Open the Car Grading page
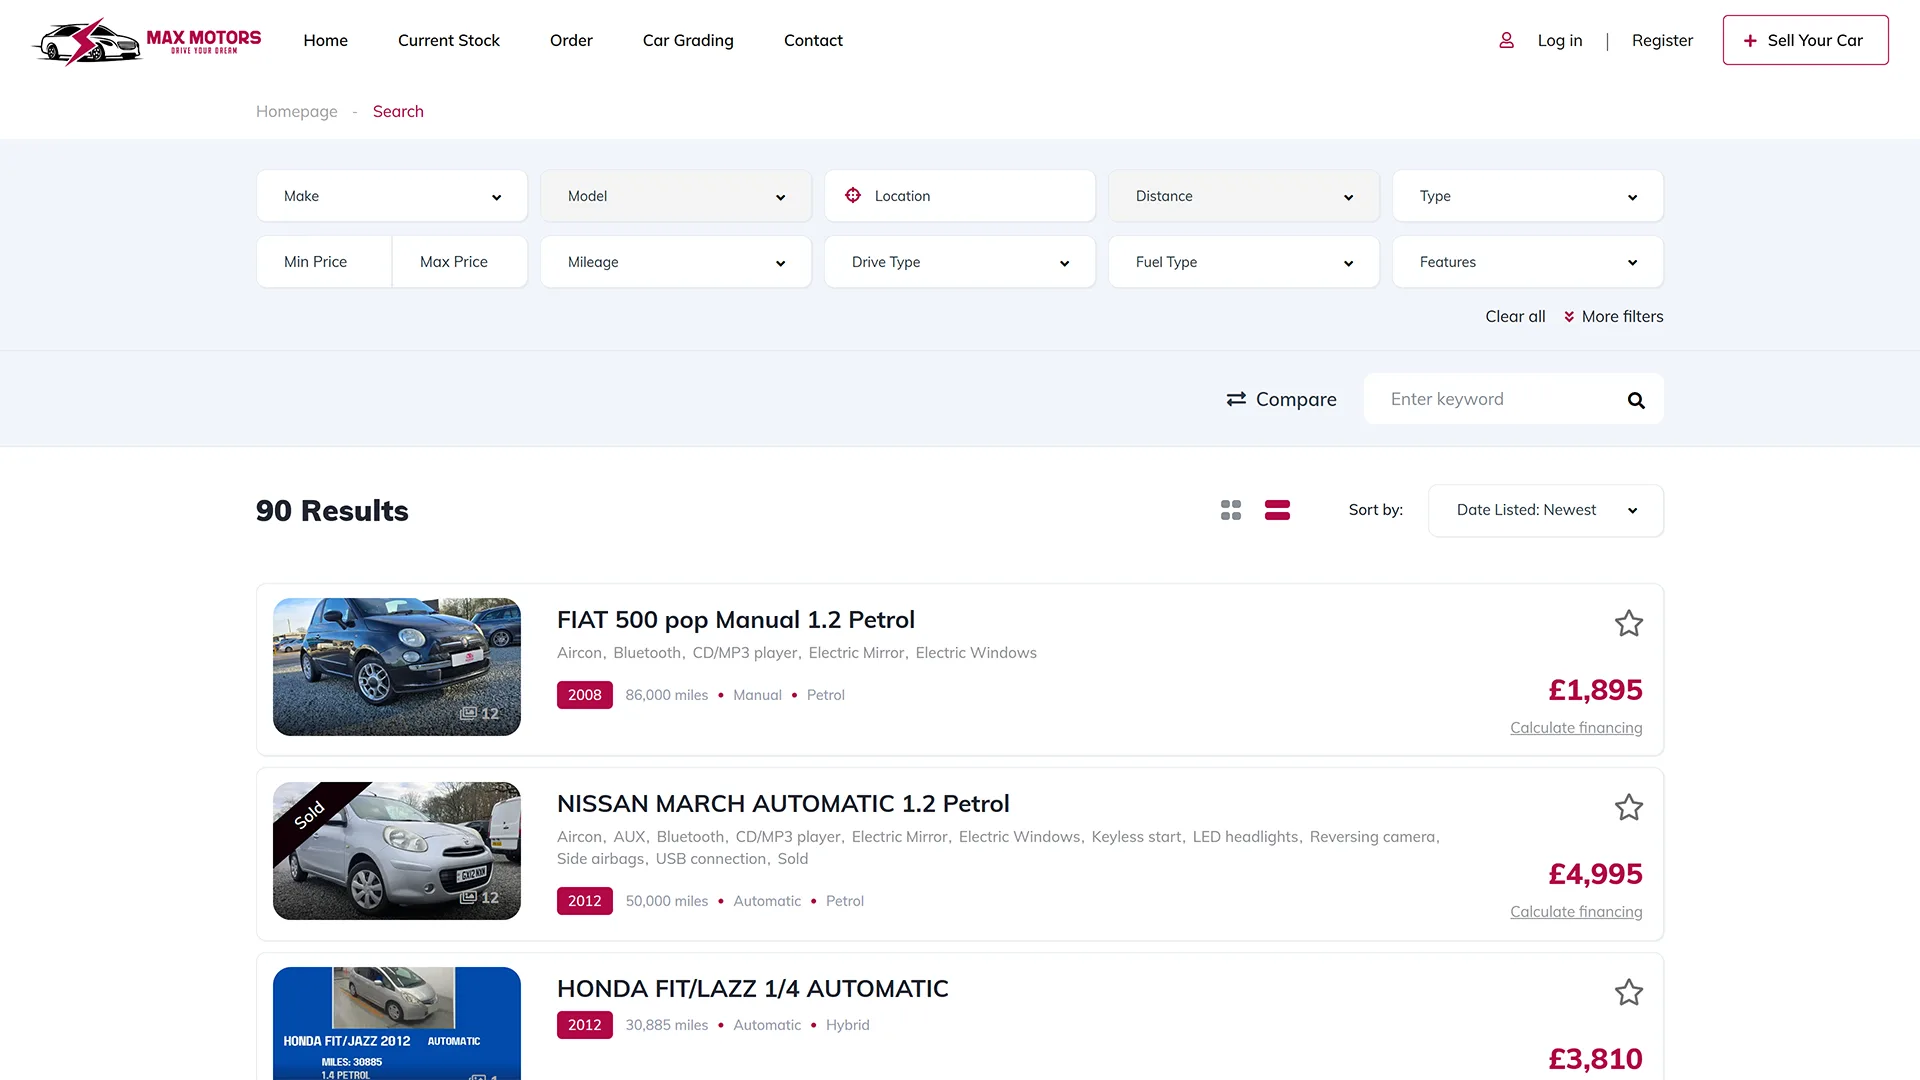The image size is (1920, 1080). tap(688, 41)
